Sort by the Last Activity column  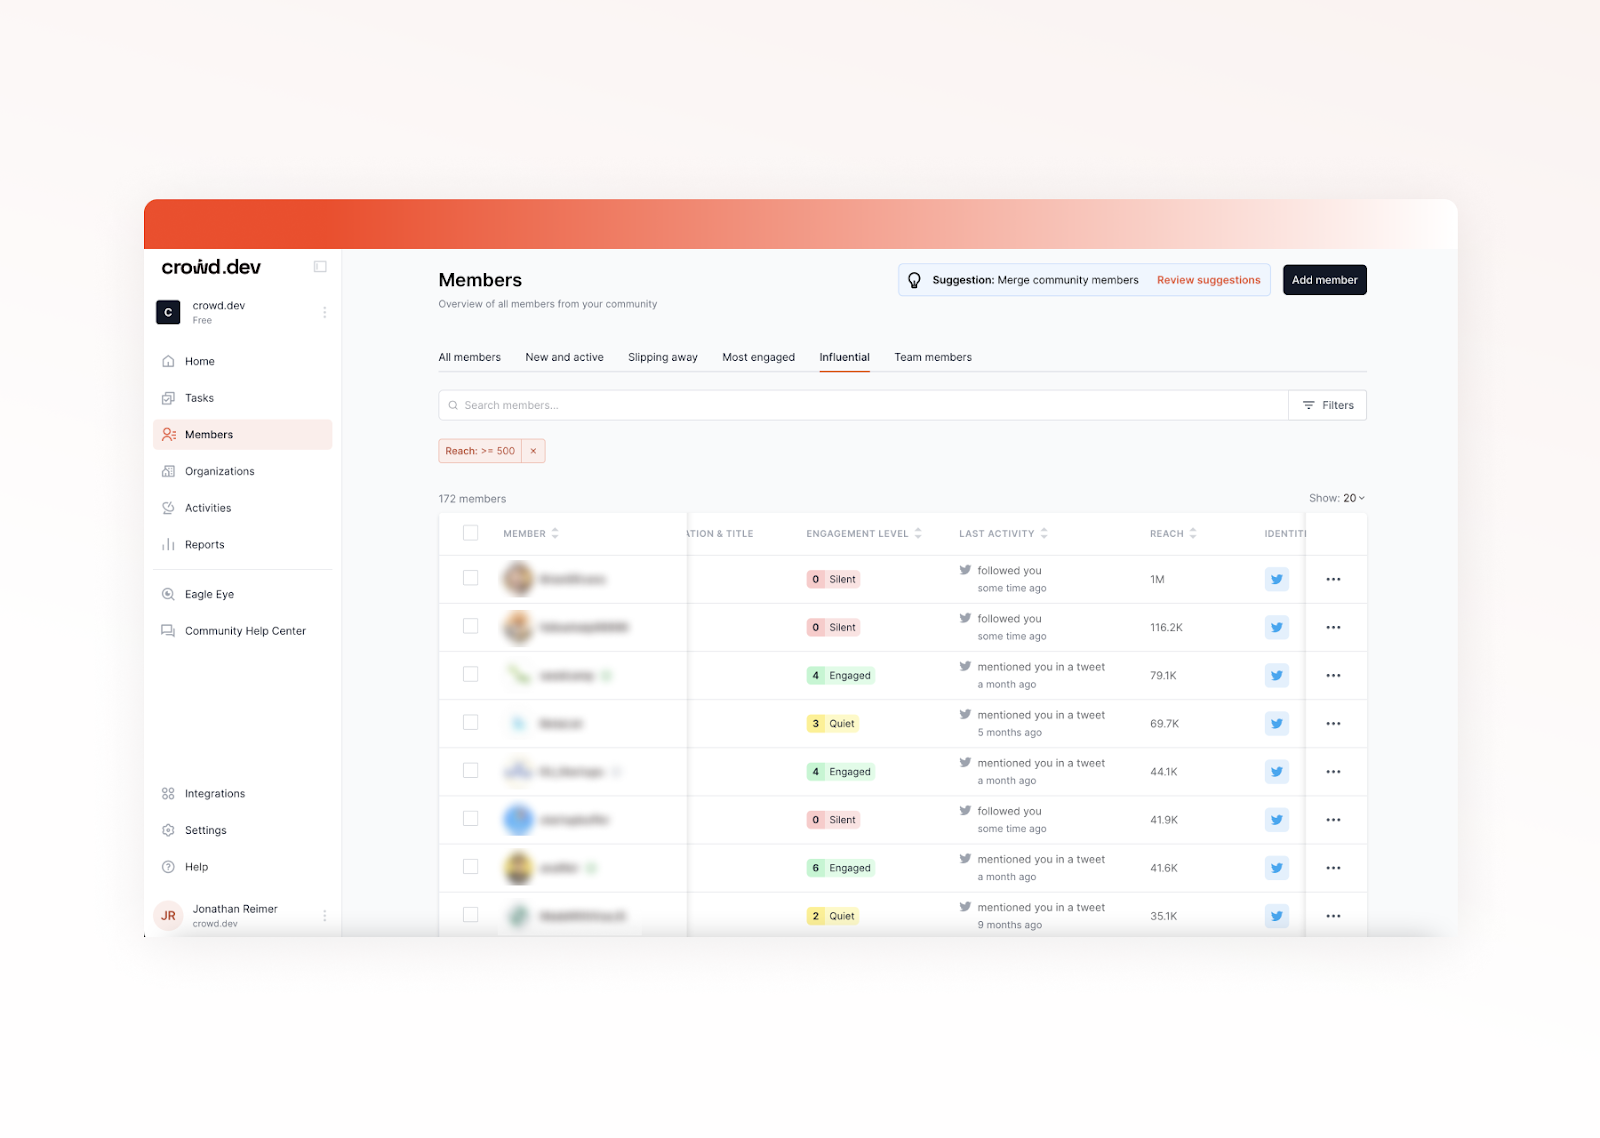(1003, 533)
